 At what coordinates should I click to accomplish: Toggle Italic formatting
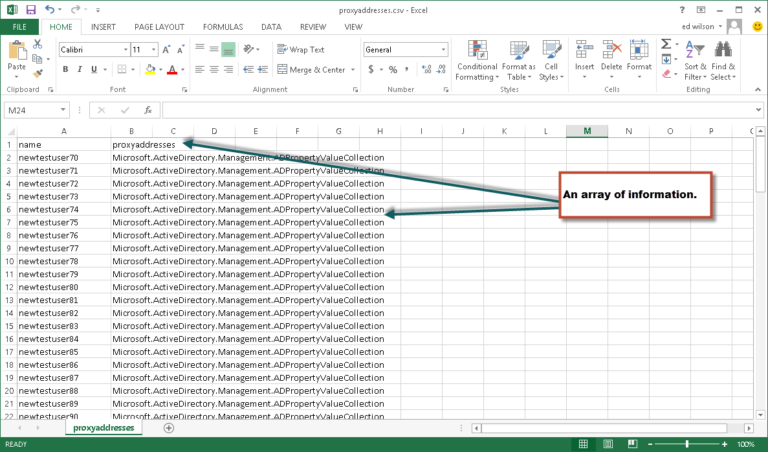coord(80,69)
